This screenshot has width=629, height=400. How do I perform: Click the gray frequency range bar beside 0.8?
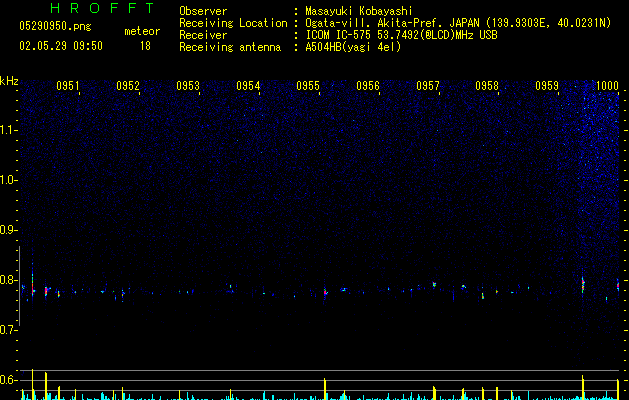pyautogui.click(x=19, y=286)
